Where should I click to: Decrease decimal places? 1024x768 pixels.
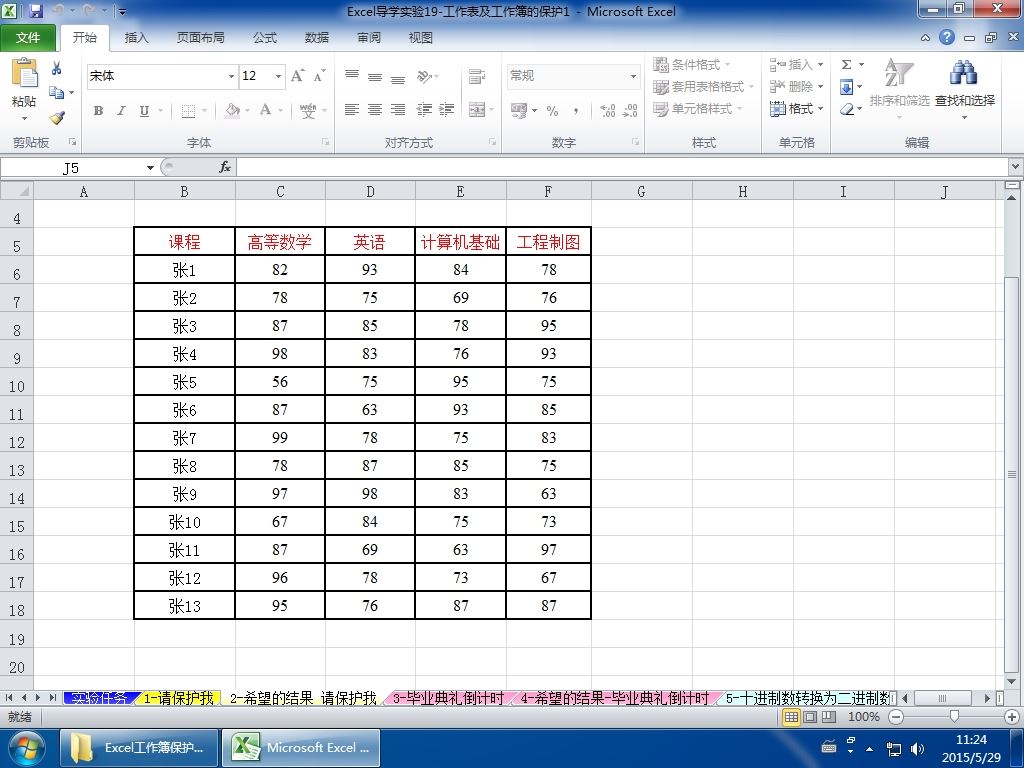point(630,110)
